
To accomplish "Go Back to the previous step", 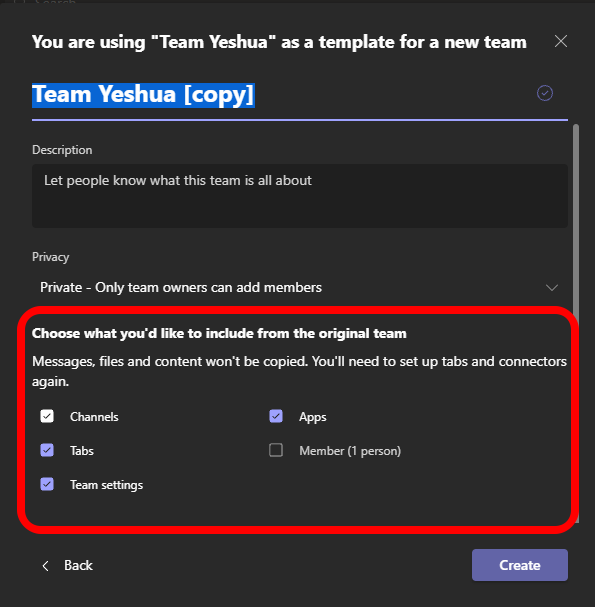I will point(67,566).
